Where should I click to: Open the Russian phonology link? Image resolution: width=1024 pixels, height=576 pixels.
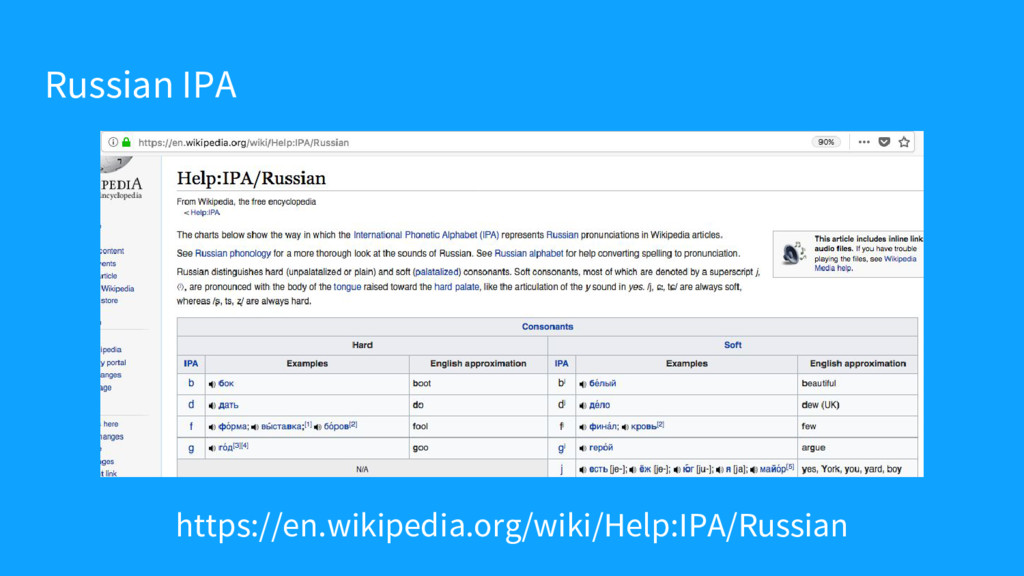point(232,253)
